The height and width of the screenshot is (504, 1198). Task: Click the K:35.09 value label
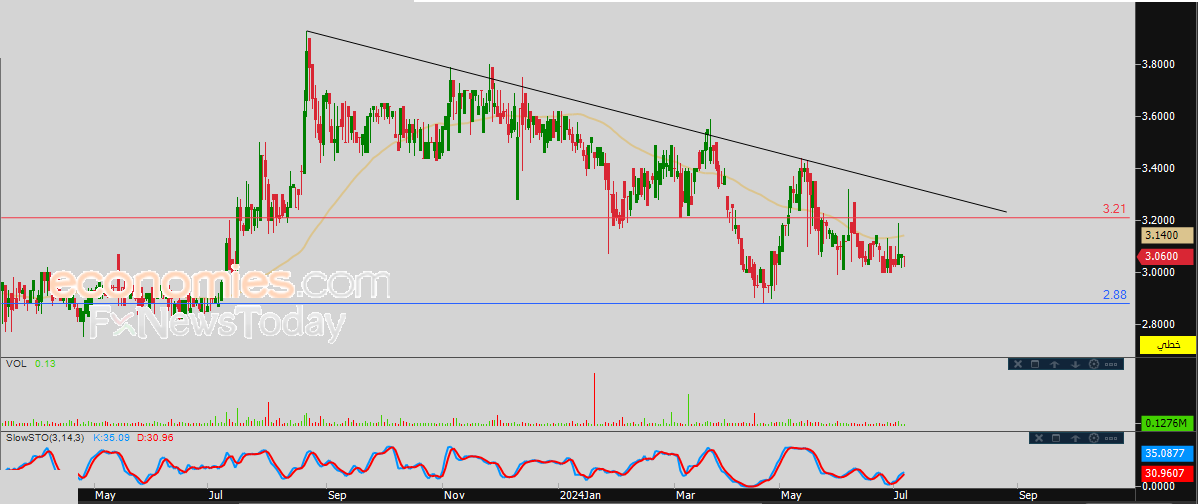coord(112,438)
